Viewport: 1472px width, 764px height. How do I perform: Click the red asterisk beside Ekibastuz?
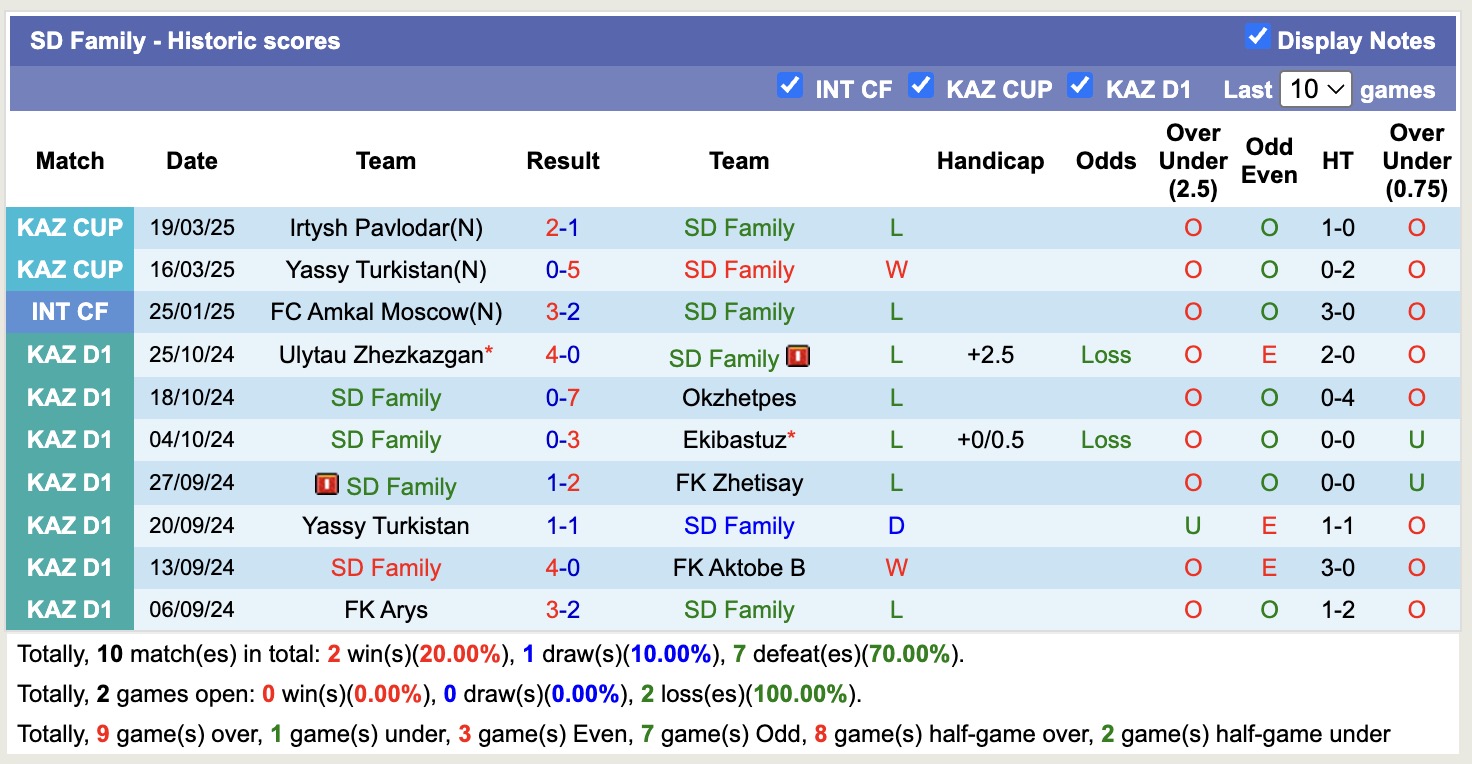(789, 433)
